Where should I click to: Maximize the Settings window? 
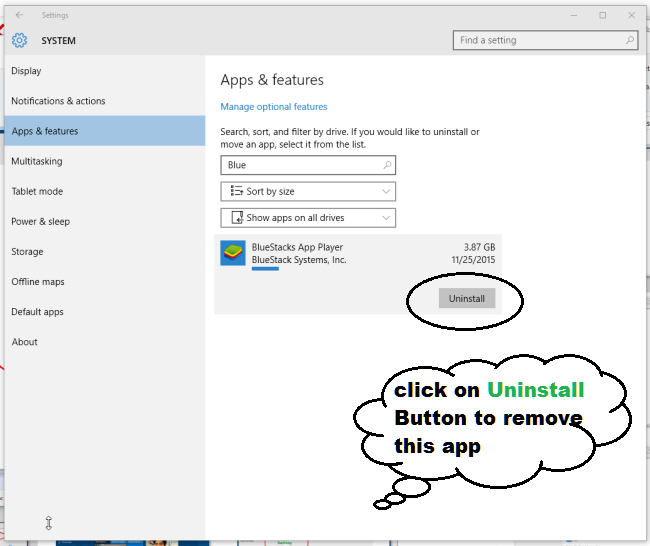(603, 15)
